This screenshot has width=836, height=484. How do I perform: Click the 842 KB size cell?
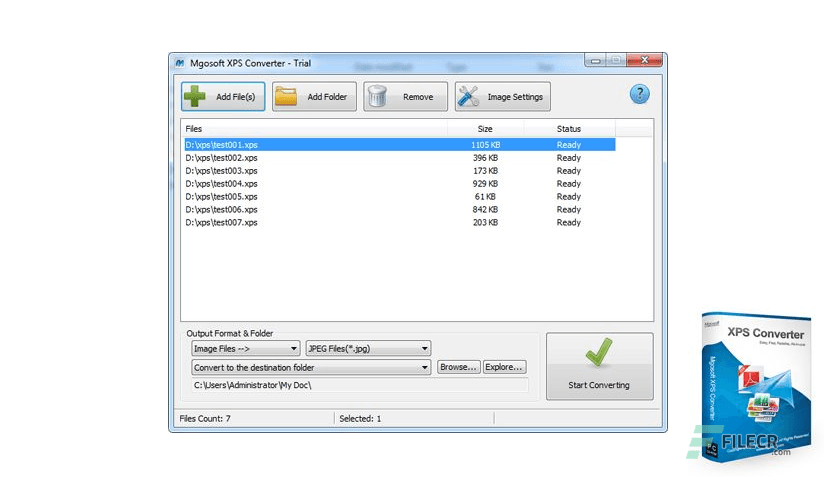tap(485, 209)
